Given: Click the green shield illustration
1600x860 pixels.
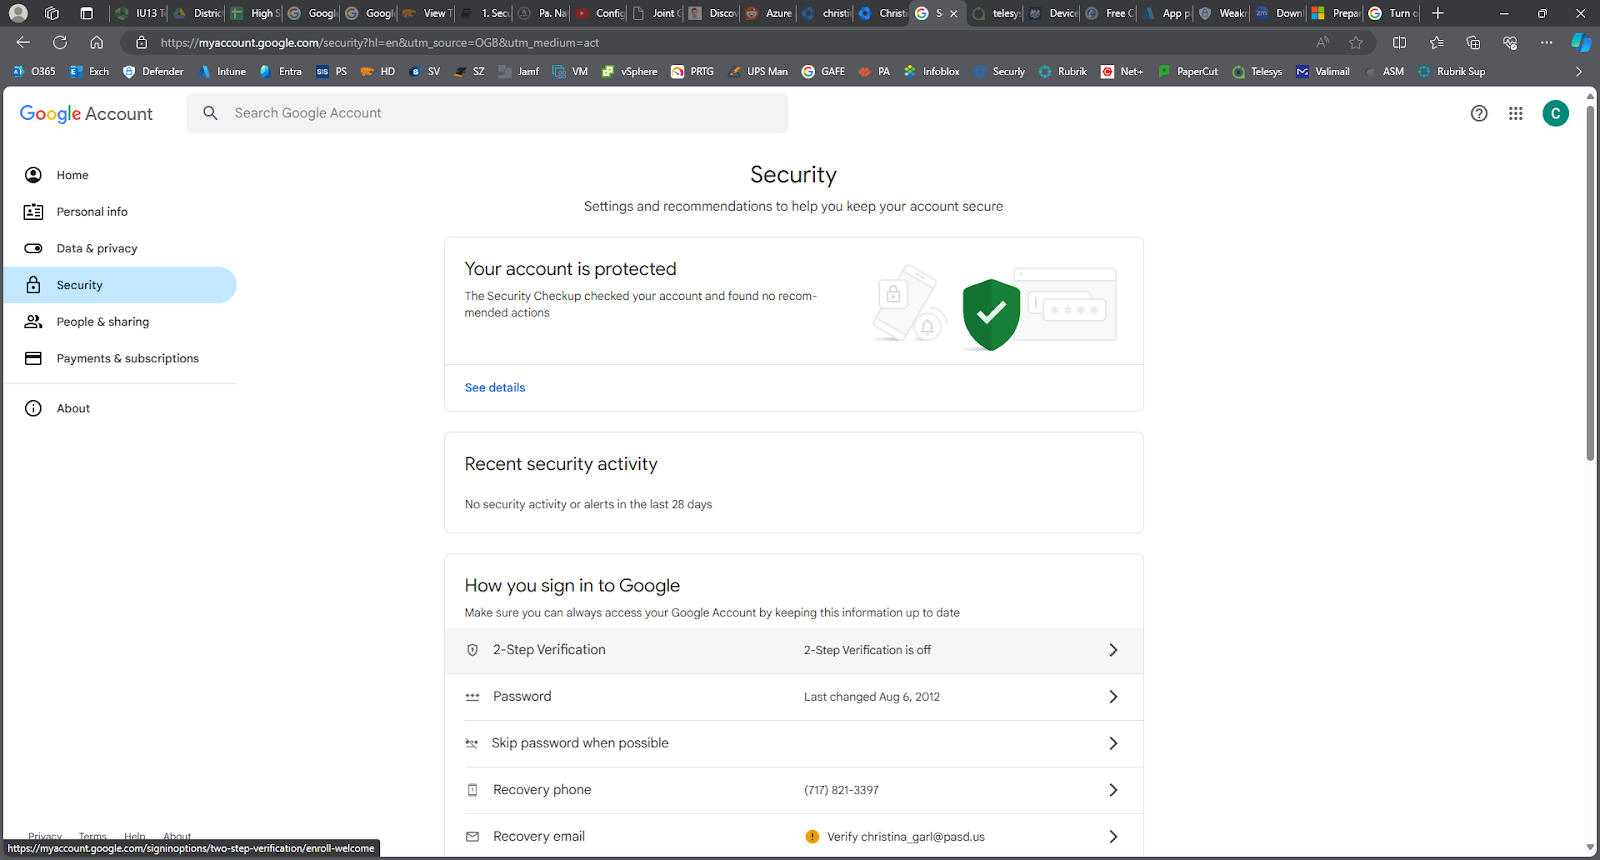Looking at the screenshot, I should coord(991,314).
